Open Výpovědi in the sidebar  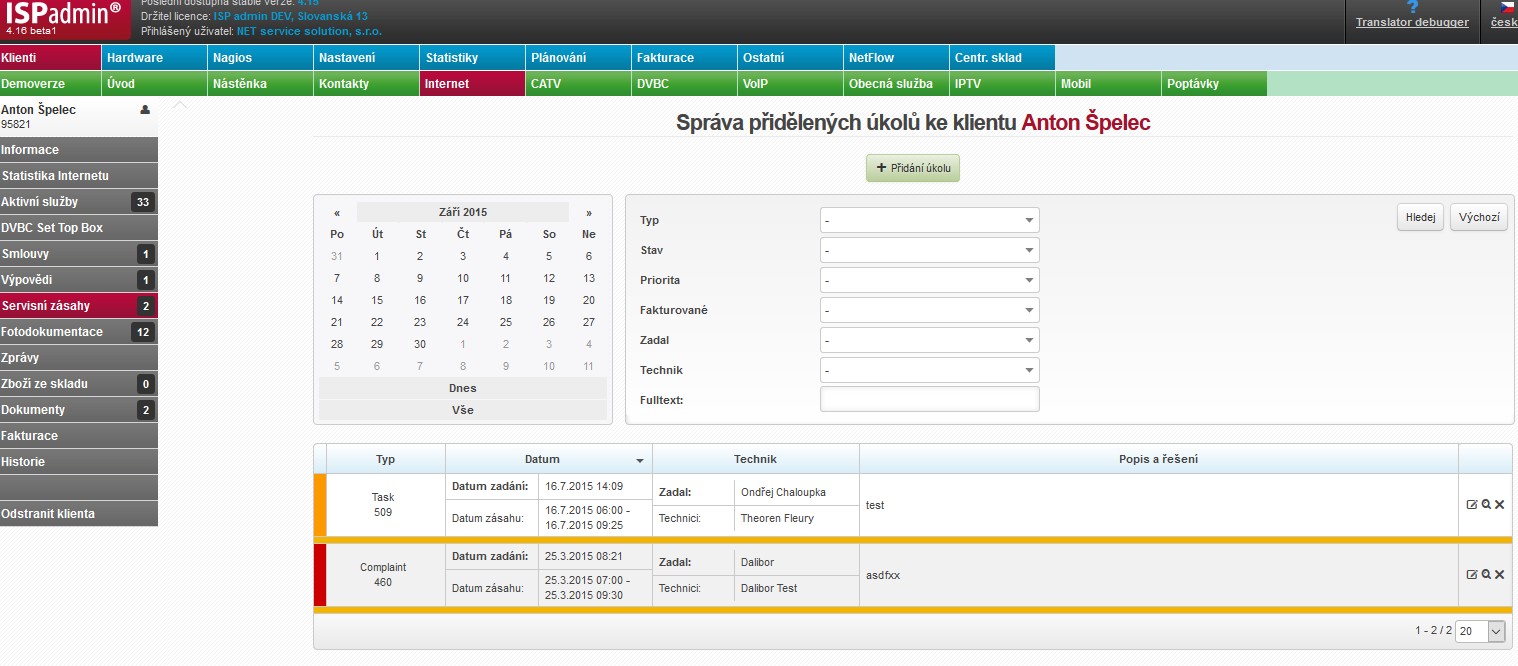click(x=79, y=280)
